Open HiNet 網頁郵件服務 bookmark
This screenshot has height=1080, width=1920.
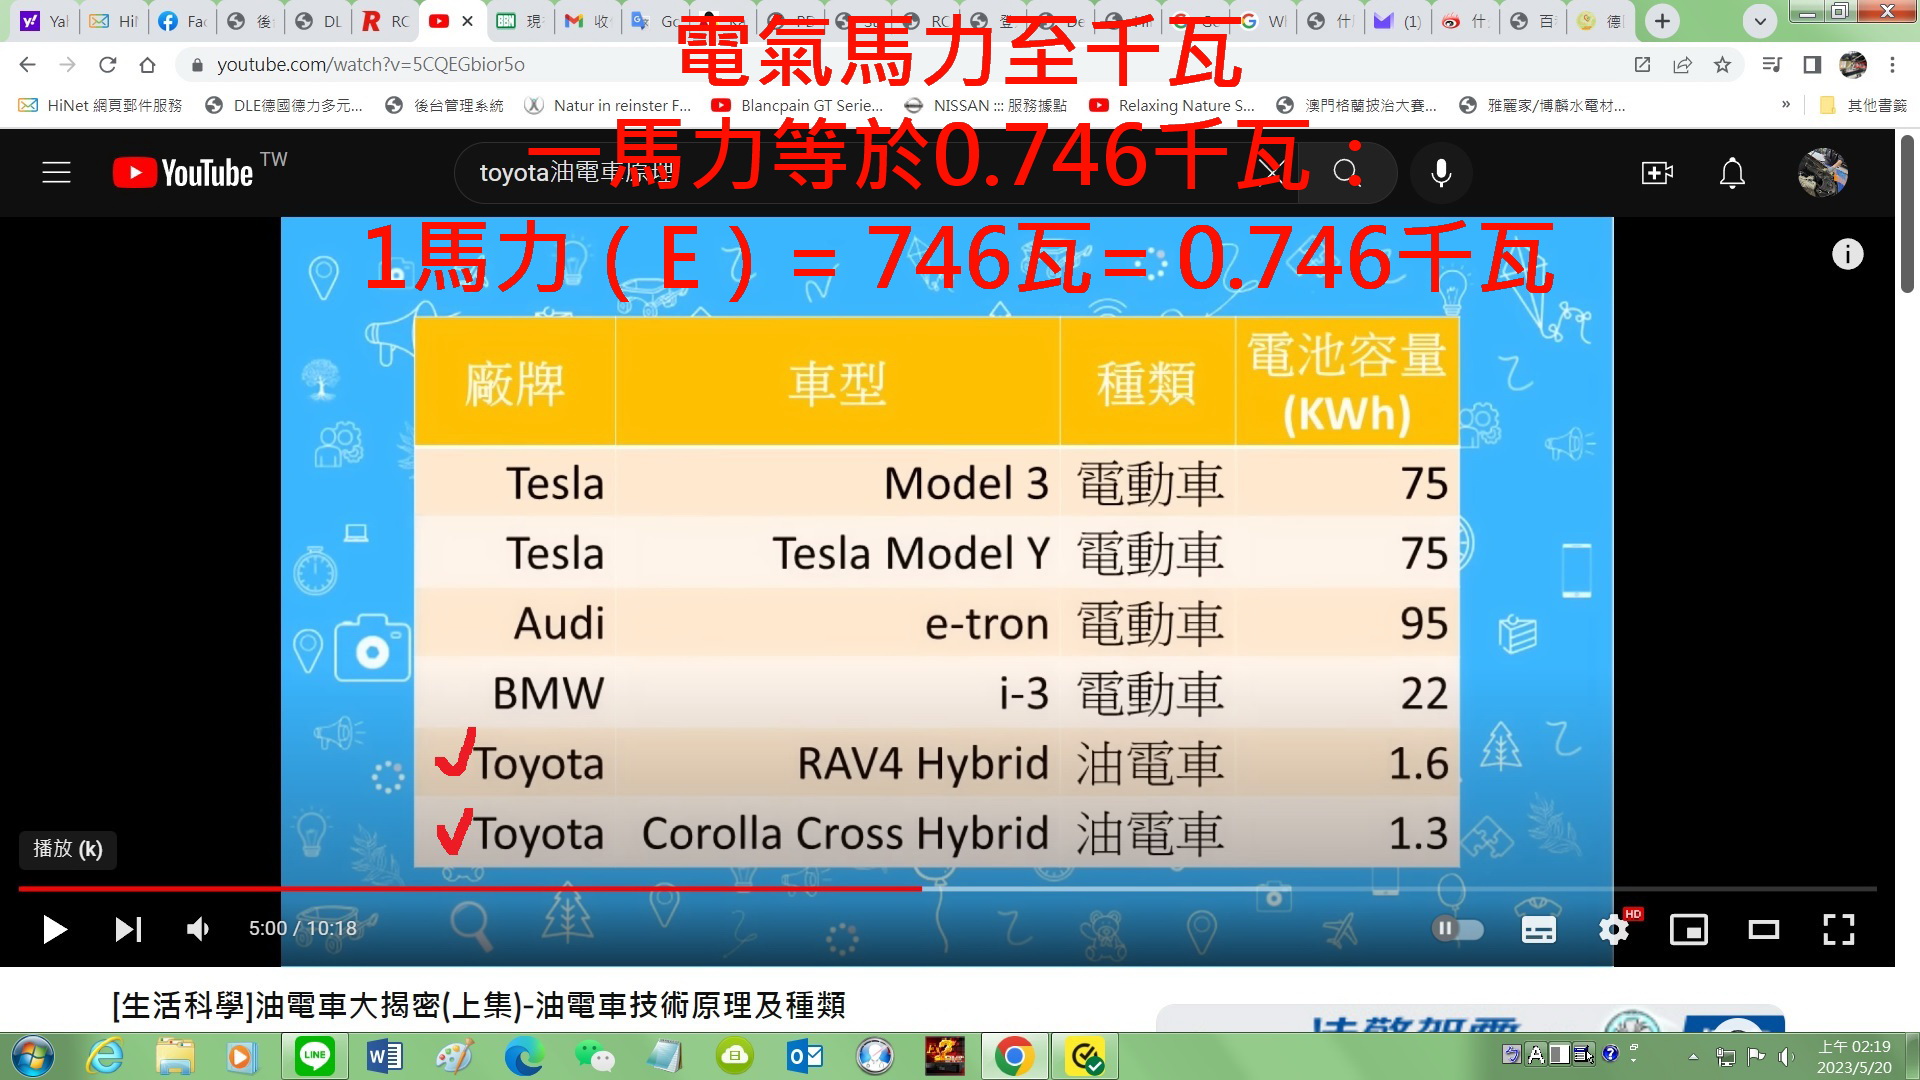(x=101, y=105)
